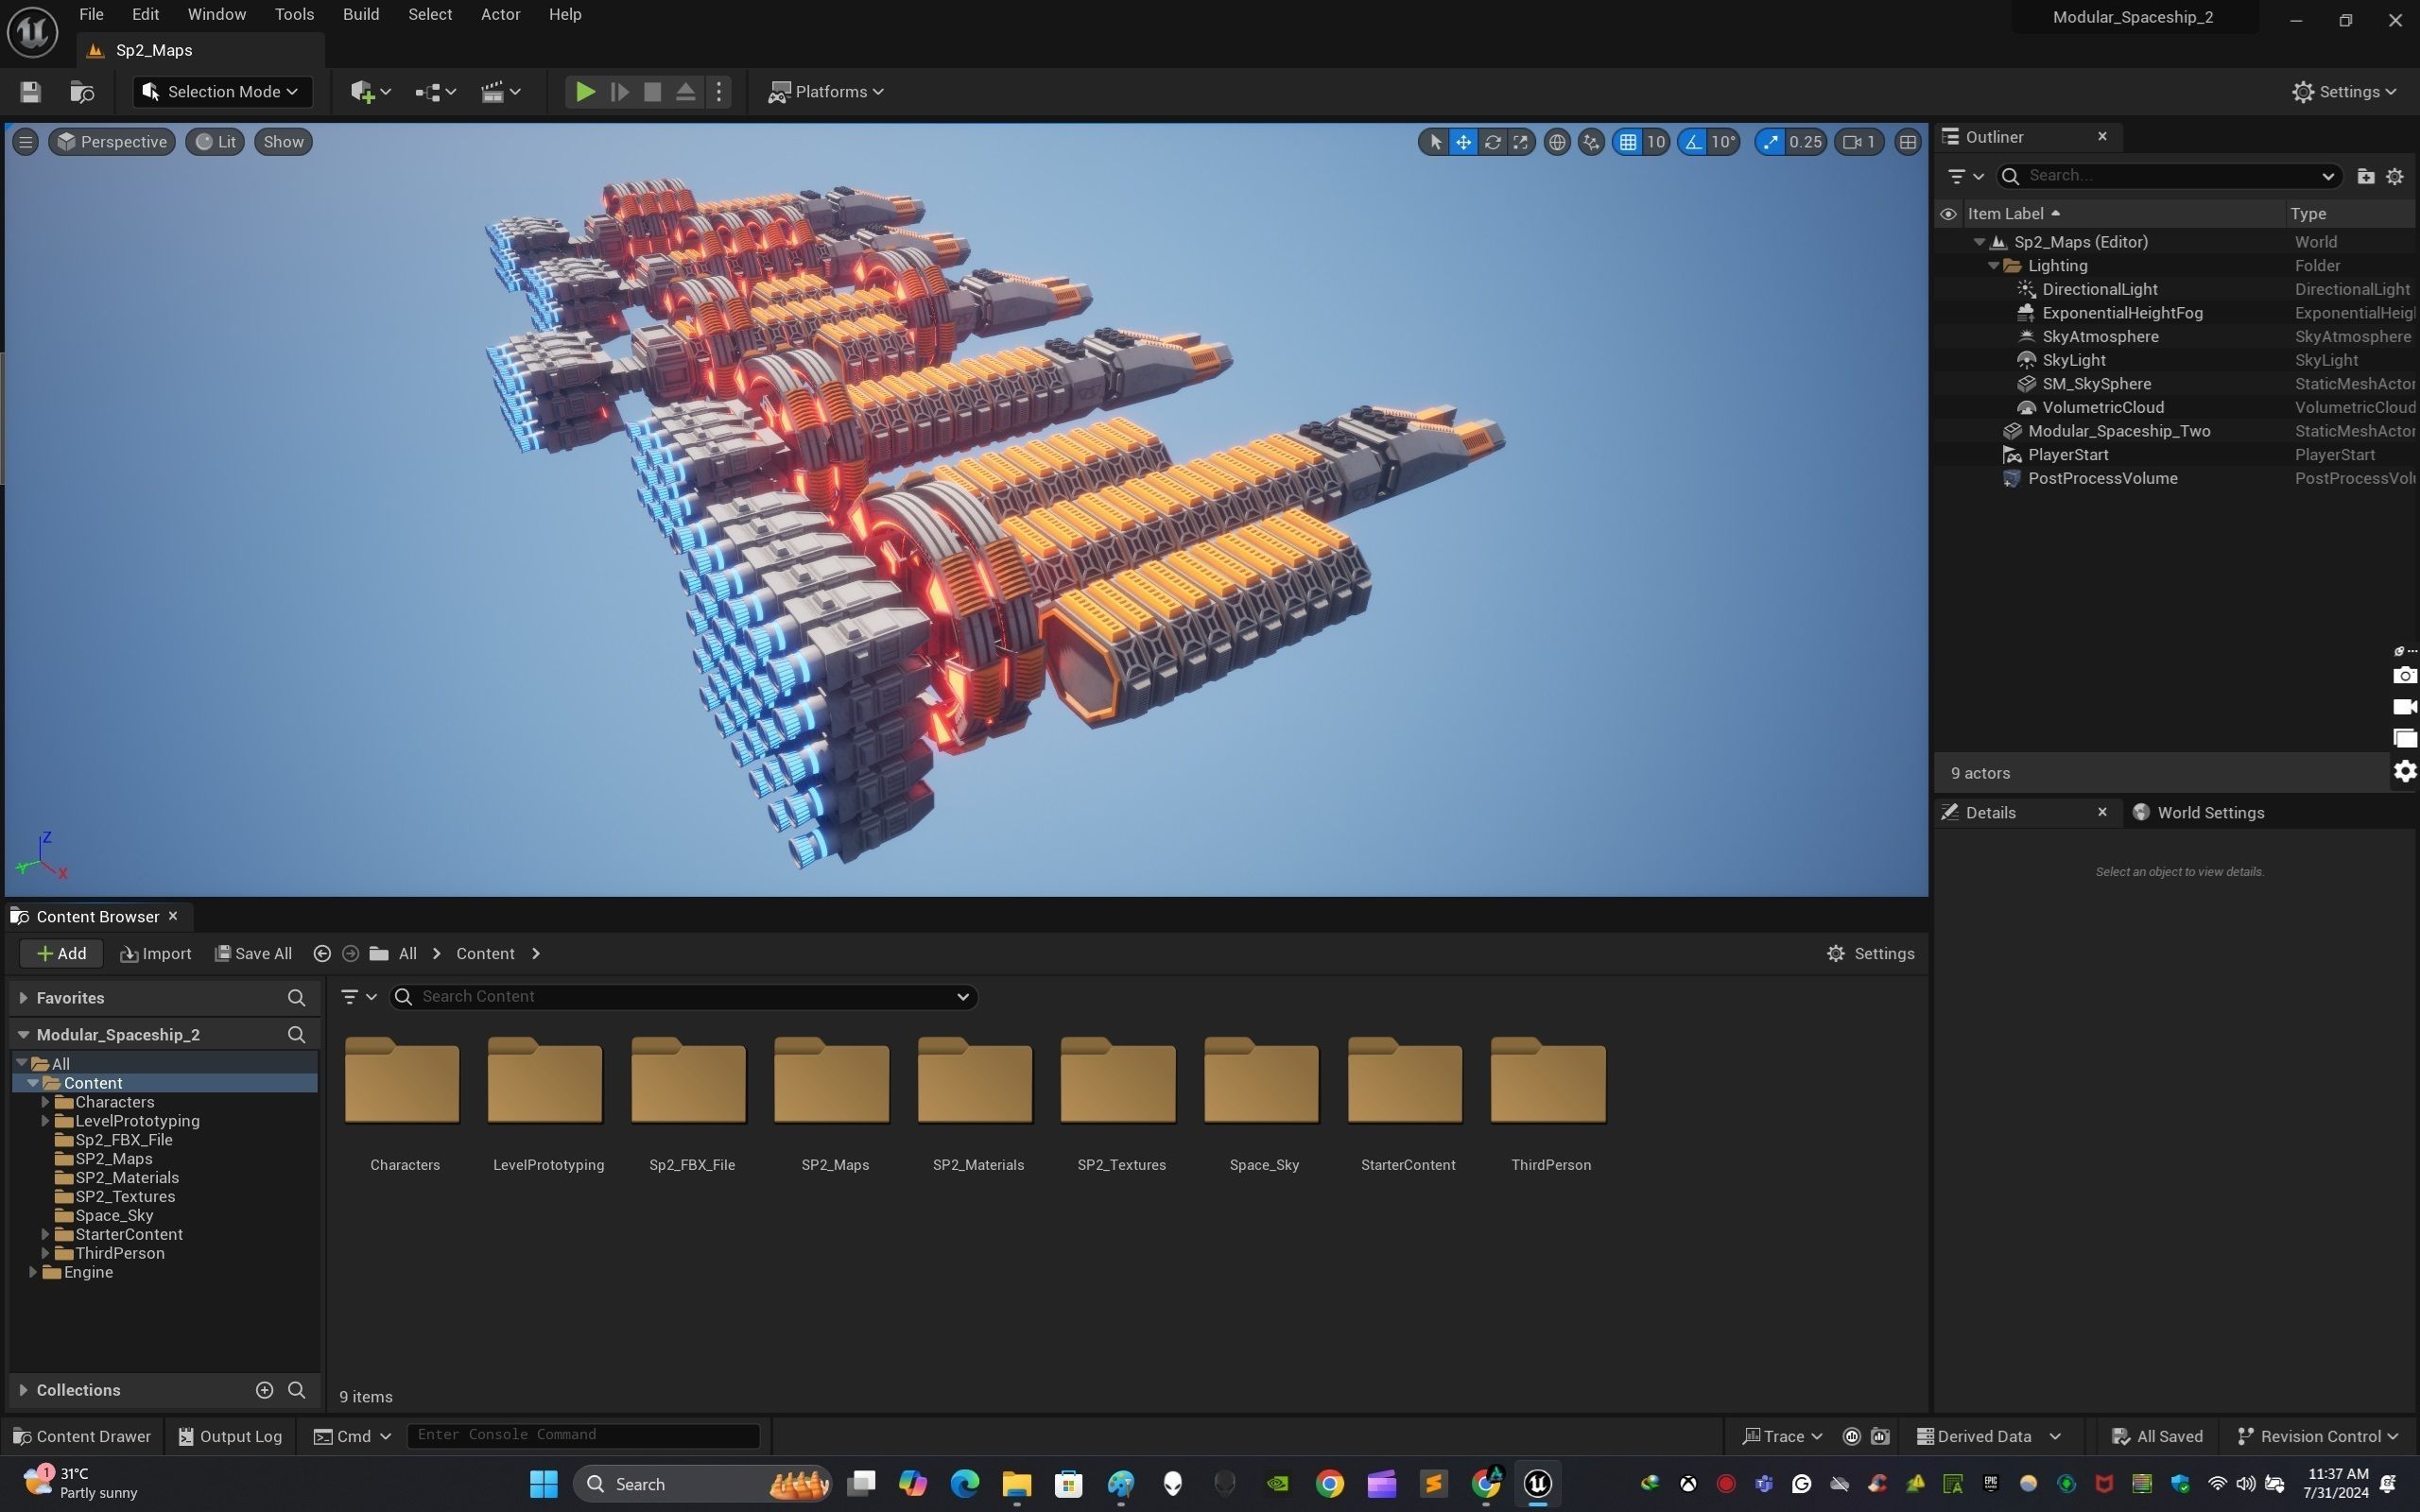Select the Rotate gizmo tool
2420x1512 pixels.
pos(1492,142)
